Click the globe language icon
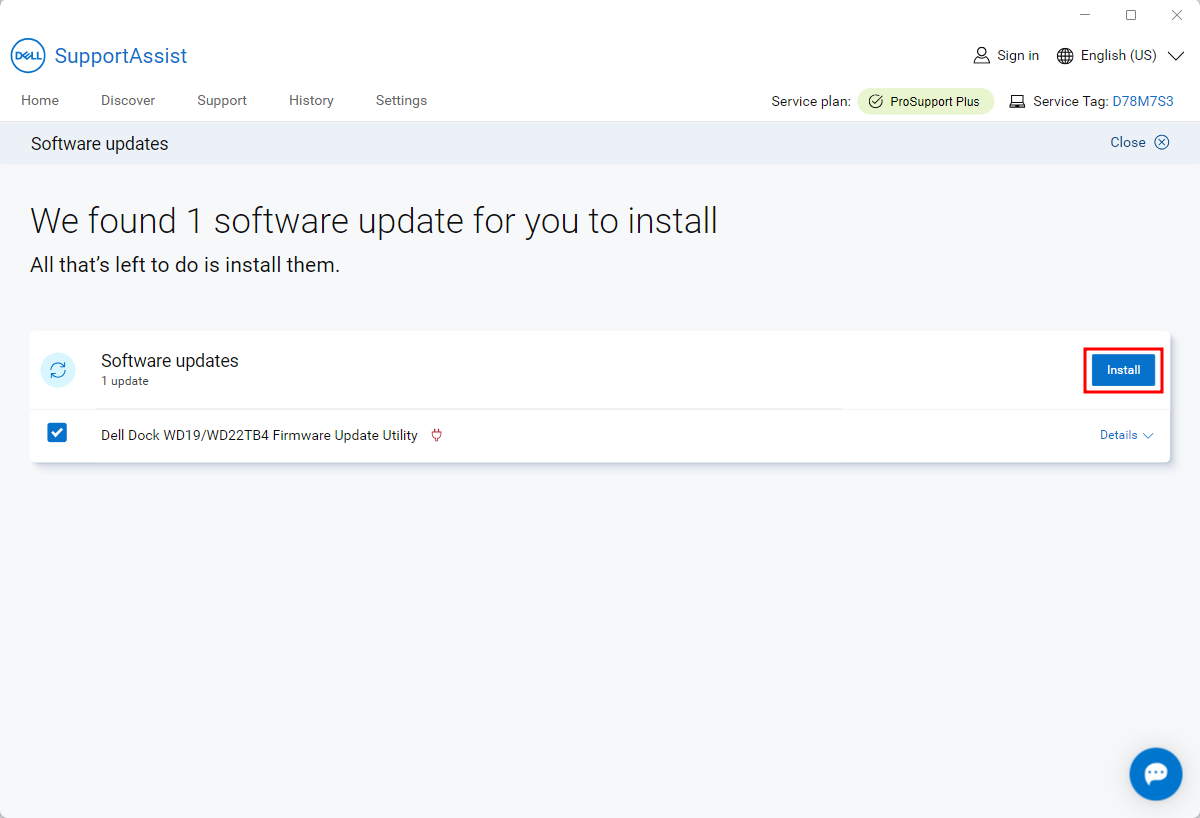Viewport: 1200px width, 818px height. coord(1065,56)
